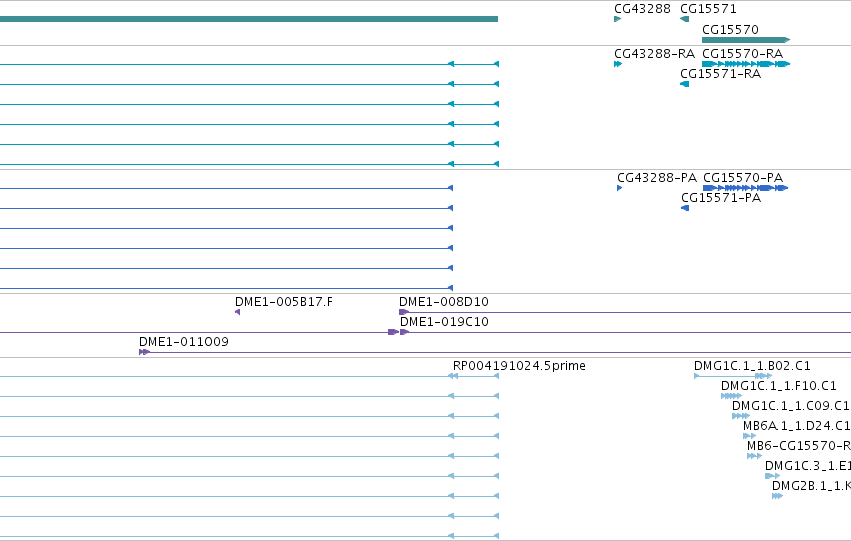Click the long teal gene bar at top
Screen dimensions: 851x541
pyautogui.click(x=249, y=19)
